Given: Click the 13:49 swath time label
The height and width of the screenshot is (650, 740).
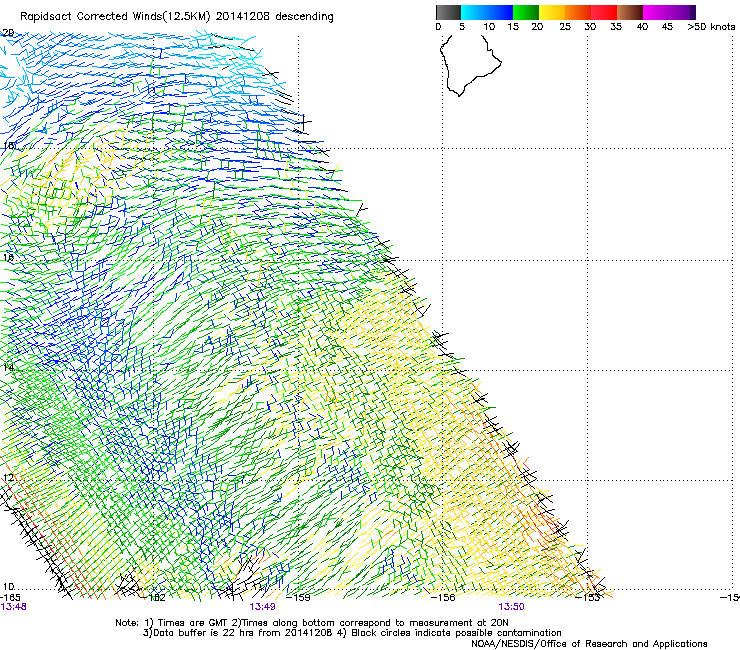Looking at the screenshot, I should tap(262, 607).
